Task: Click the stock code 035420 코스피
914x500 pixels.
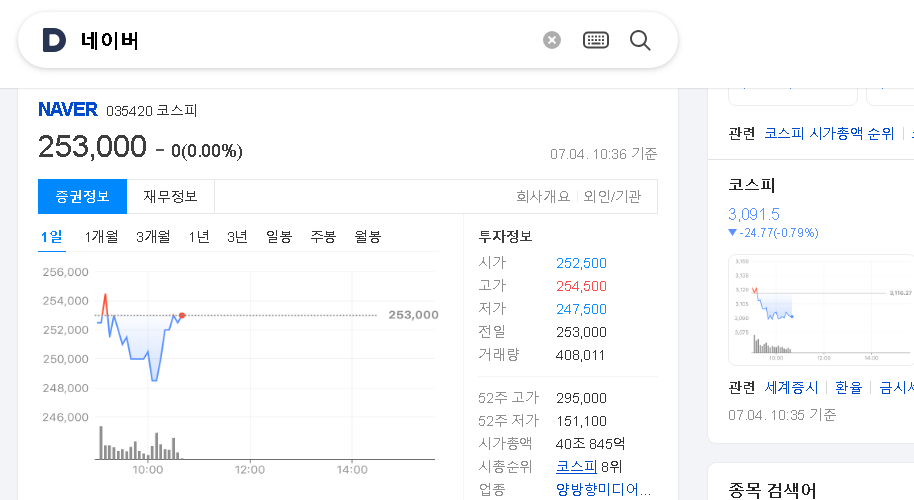Action: click(x=152, y=111)
